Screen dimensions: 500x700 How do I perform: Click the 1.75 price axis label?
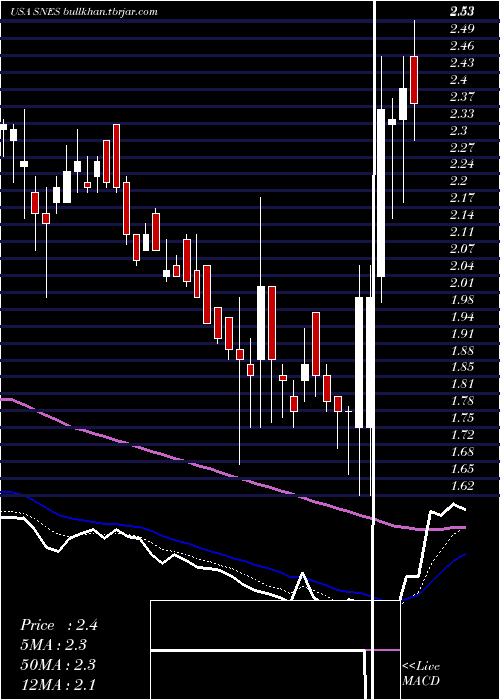462,418
